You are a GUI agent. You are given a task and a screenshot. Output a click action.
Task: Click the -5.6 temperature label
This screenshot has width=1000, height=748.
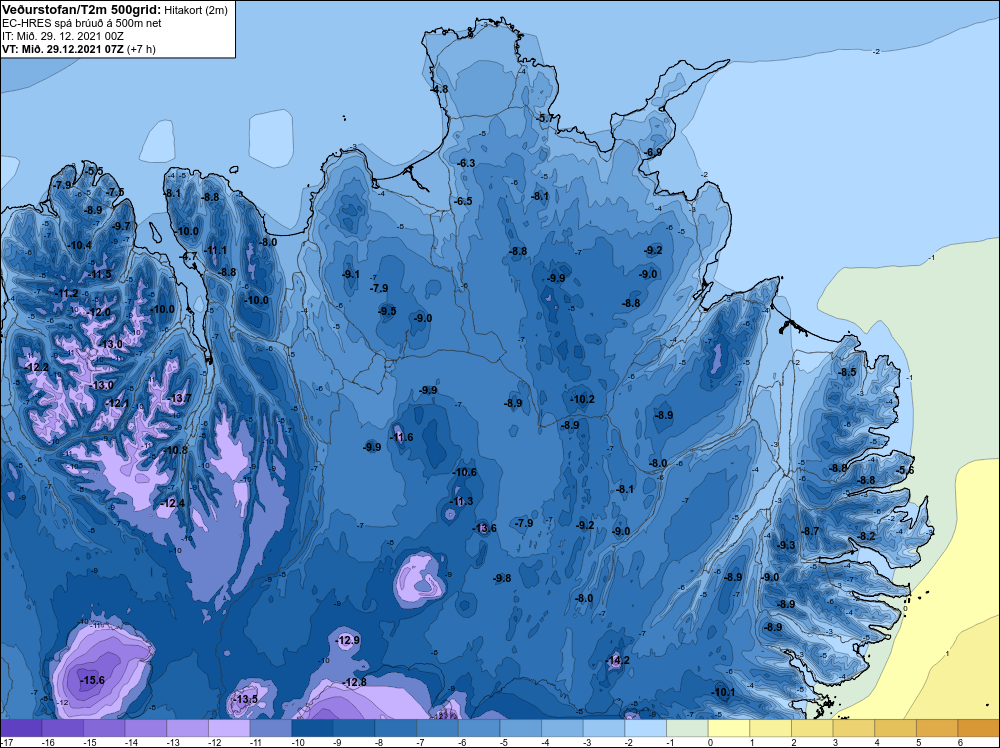pyautogui.click(x=904, y=471)
